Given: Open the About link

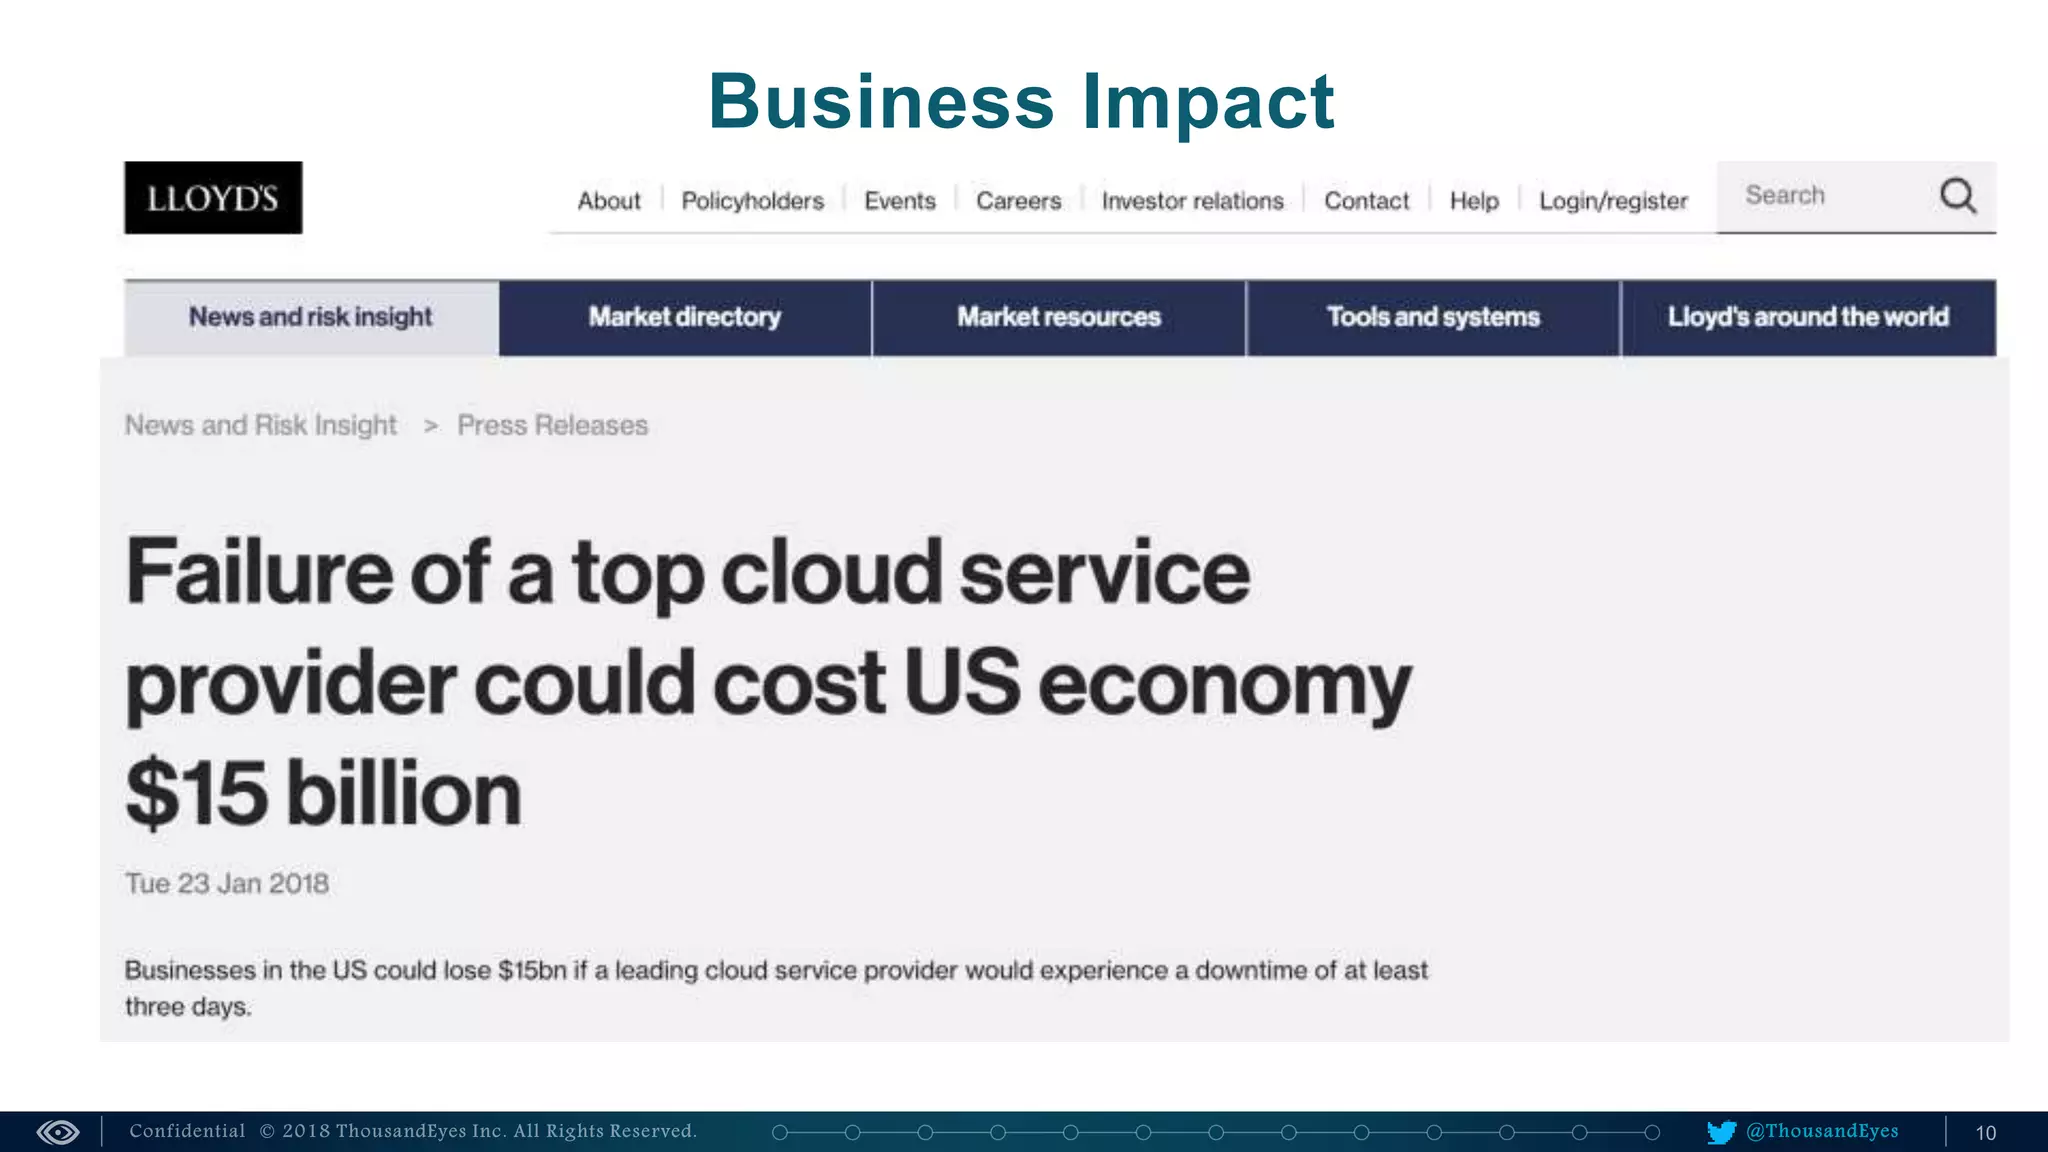Looking at the screenshot, I should (x=608, y=201).
